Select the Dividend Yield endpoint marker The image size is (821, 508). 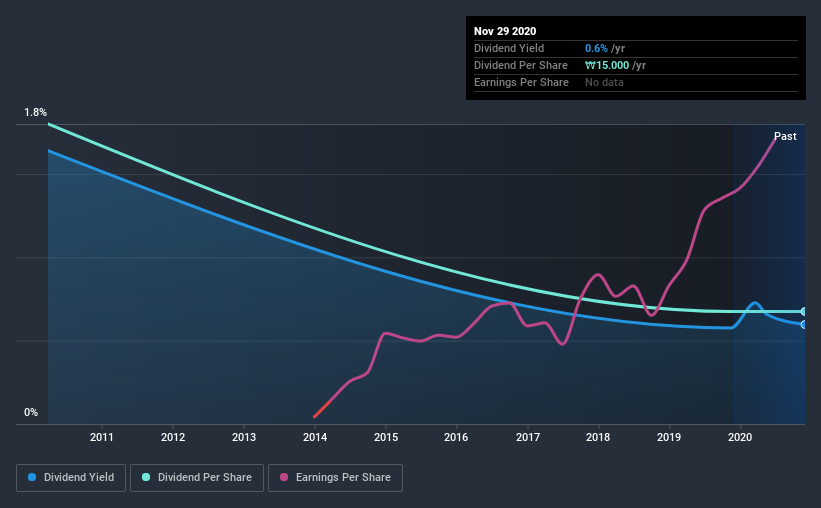(x=803, y=325)
